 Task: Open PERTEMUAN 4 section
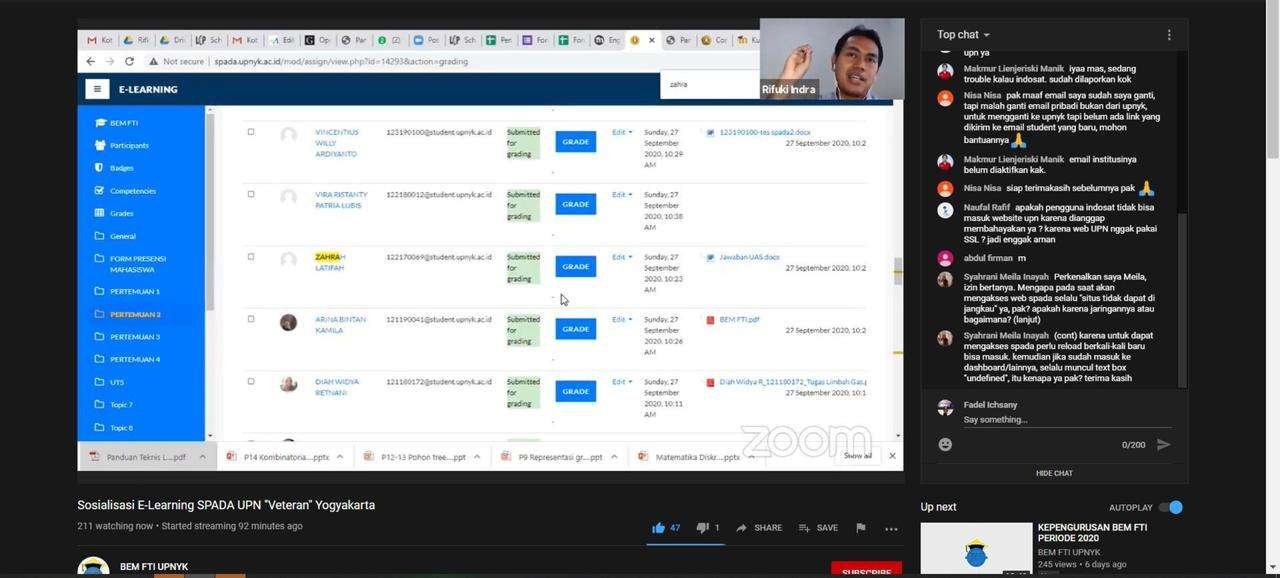(x=135, y=359)
